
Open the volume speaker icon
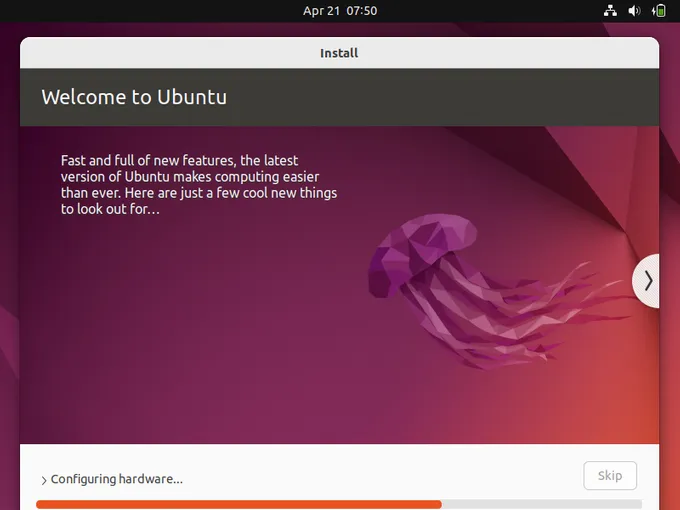(x=634, y=10)
